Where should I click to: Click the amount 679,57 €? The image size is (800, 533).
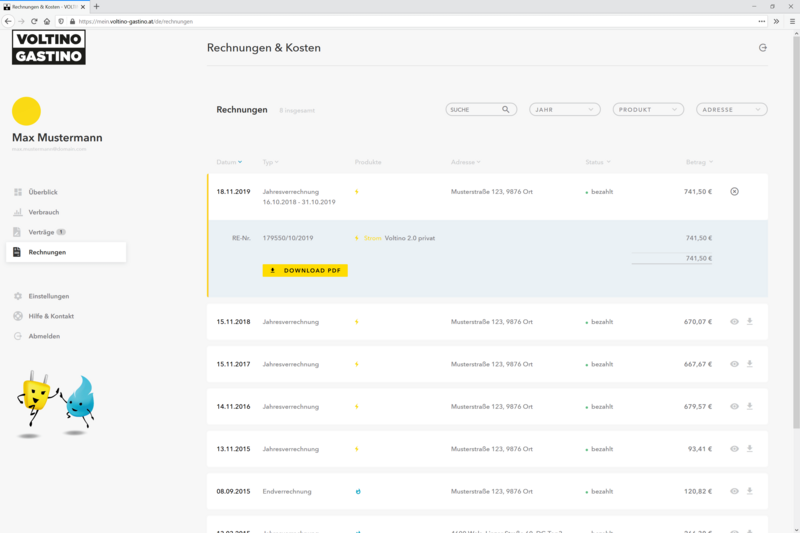(698, 407)
